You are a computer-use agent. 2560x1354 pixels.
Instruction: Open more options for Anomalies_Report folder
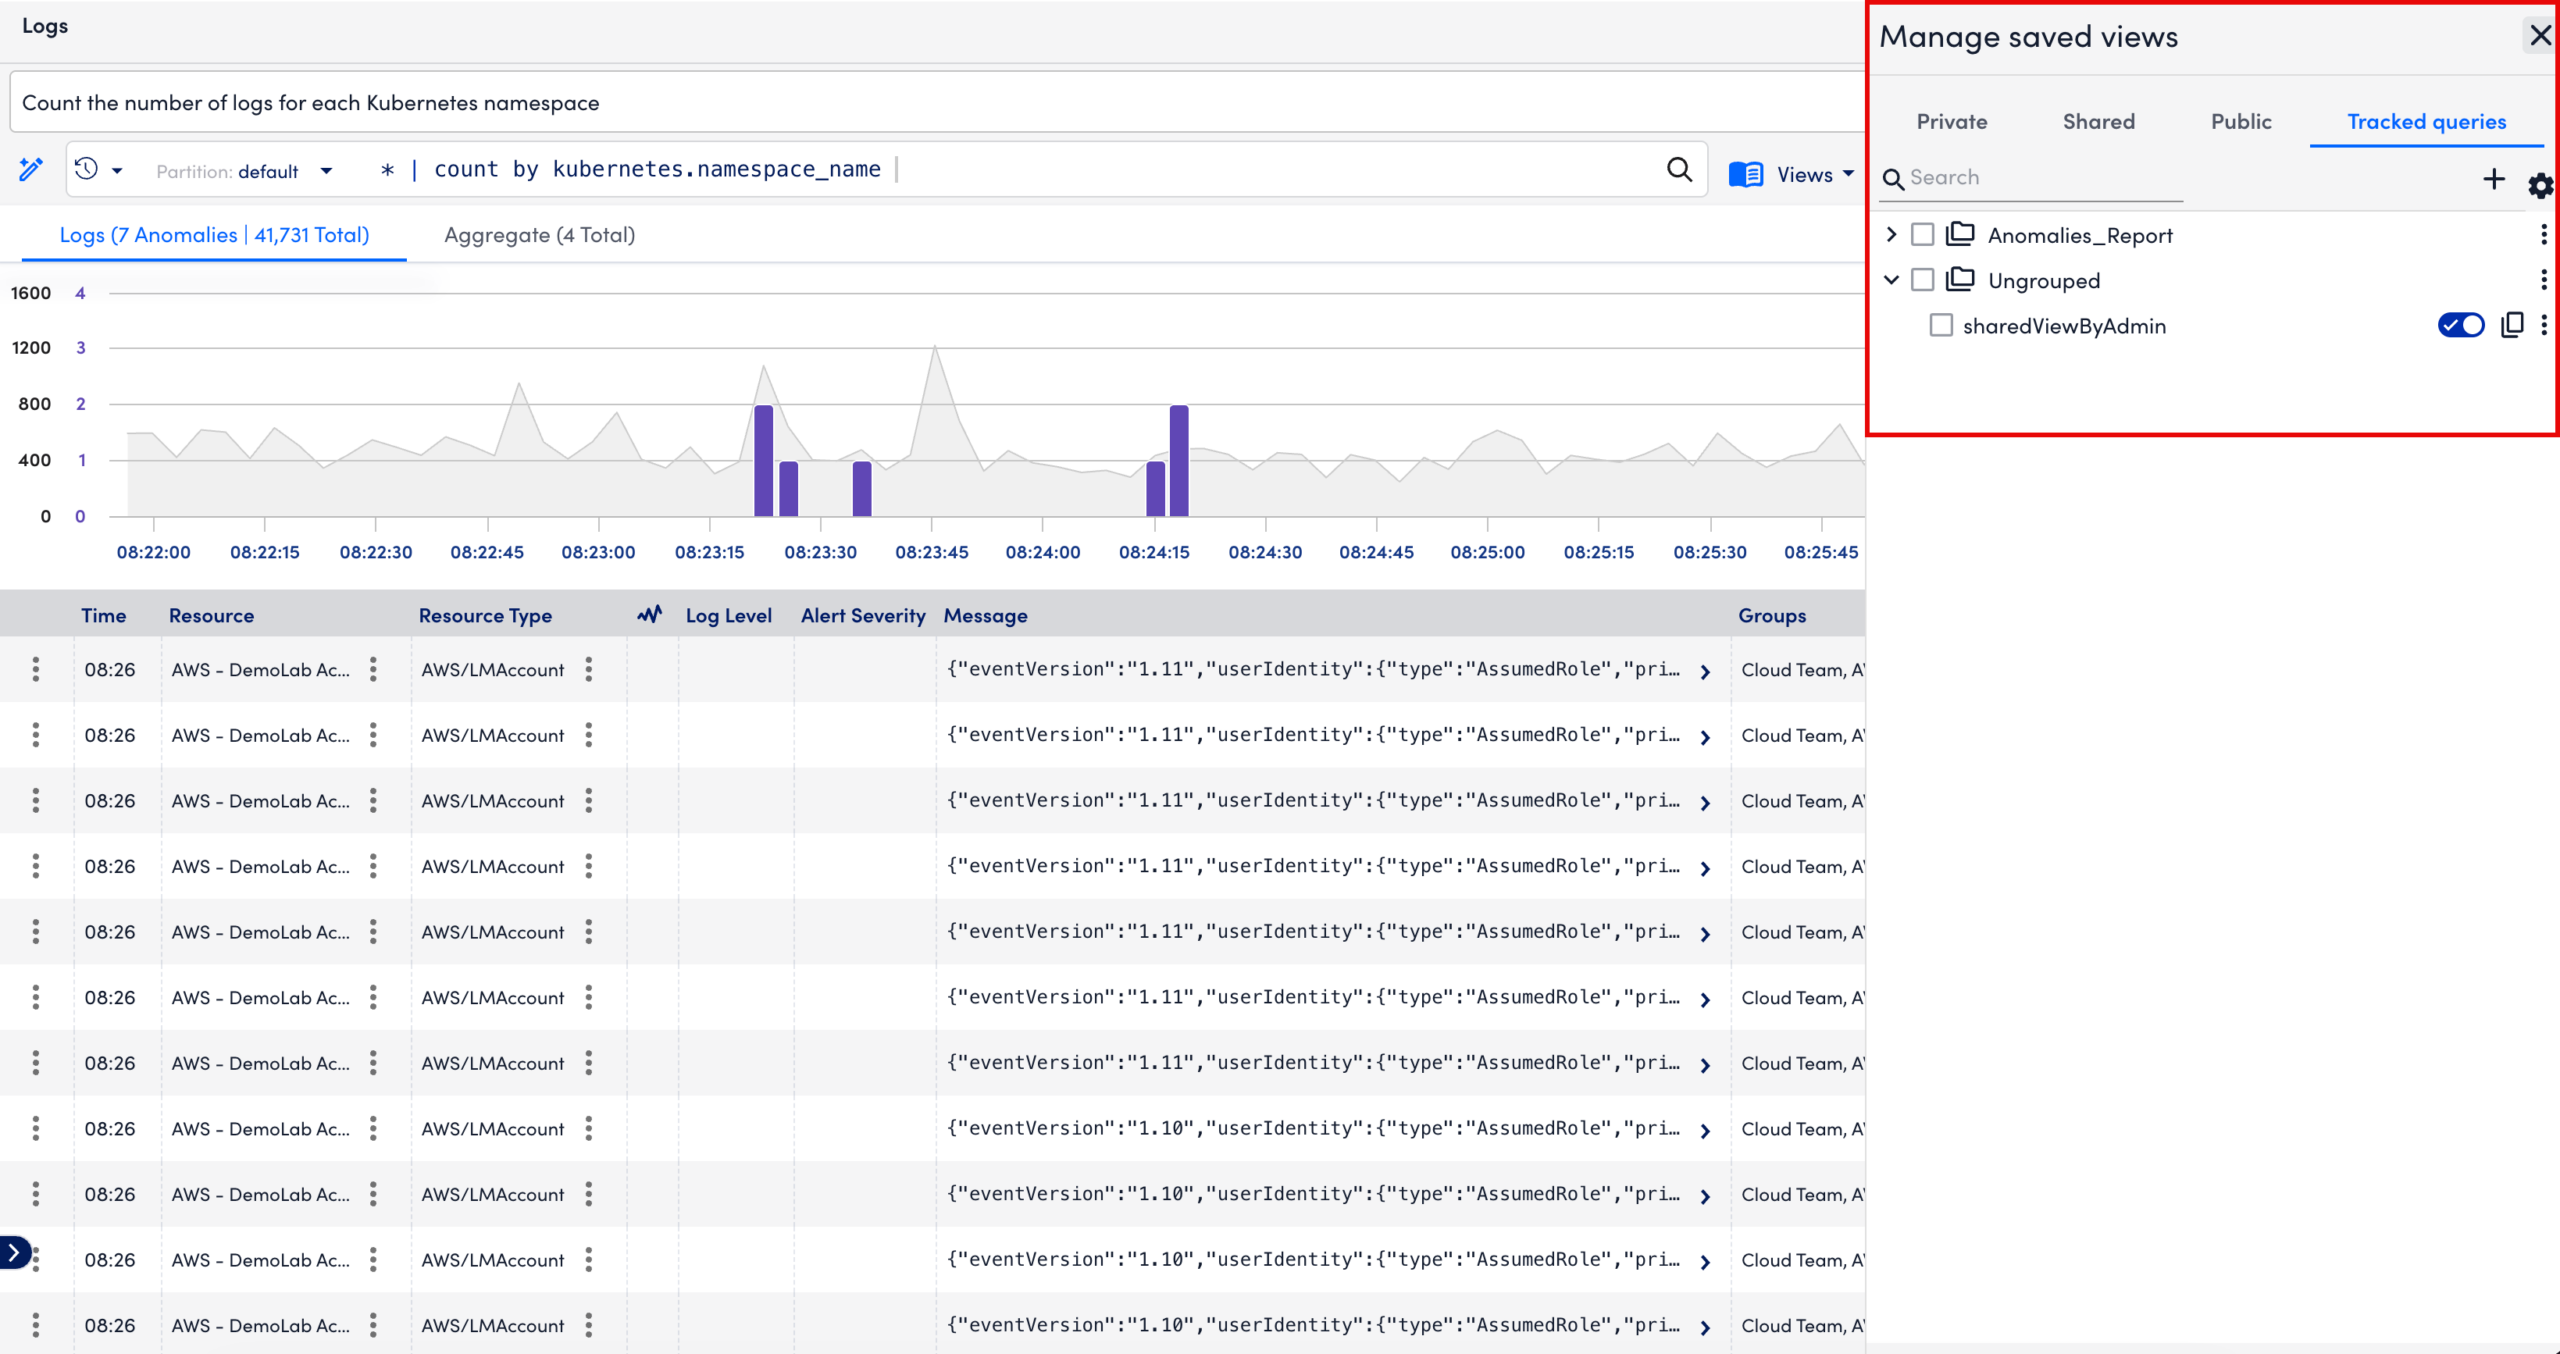click(x=2544, y=235)
